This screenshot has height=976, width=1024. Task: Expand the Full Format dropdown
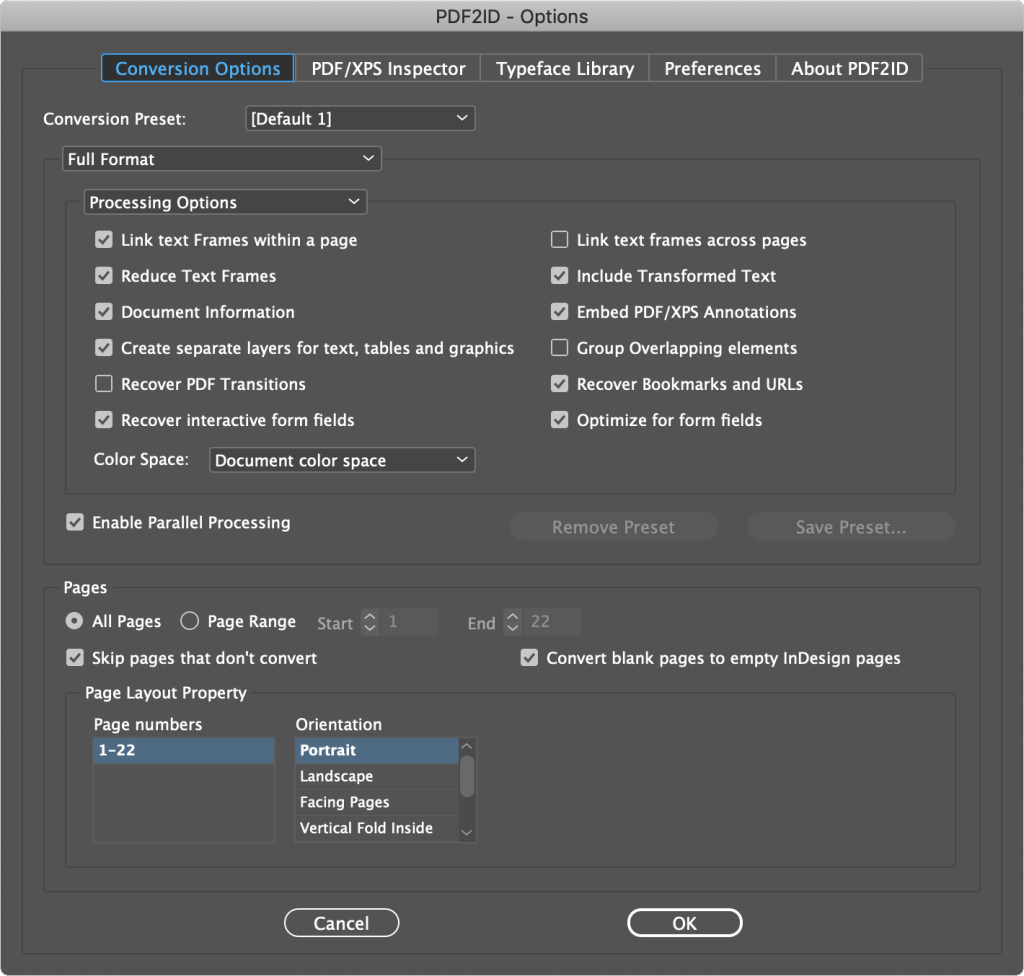tap(221, 159)
